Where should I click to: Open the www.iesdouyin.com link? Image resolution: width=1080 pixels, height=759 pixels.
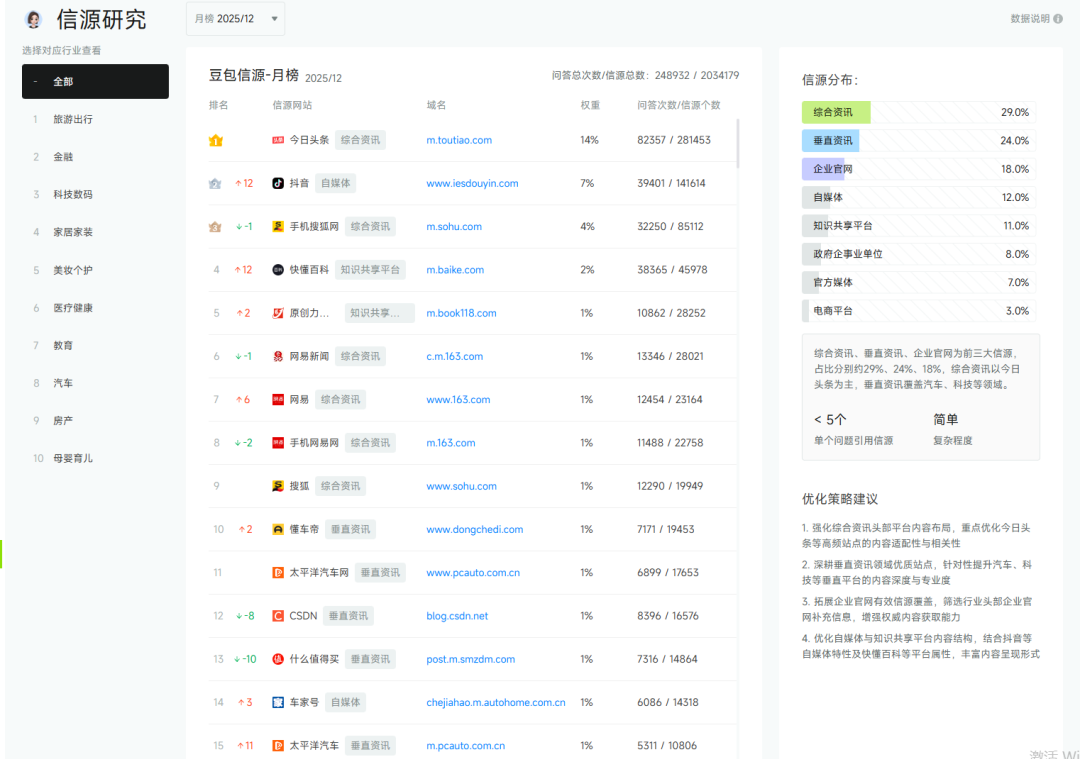(472, 183)
